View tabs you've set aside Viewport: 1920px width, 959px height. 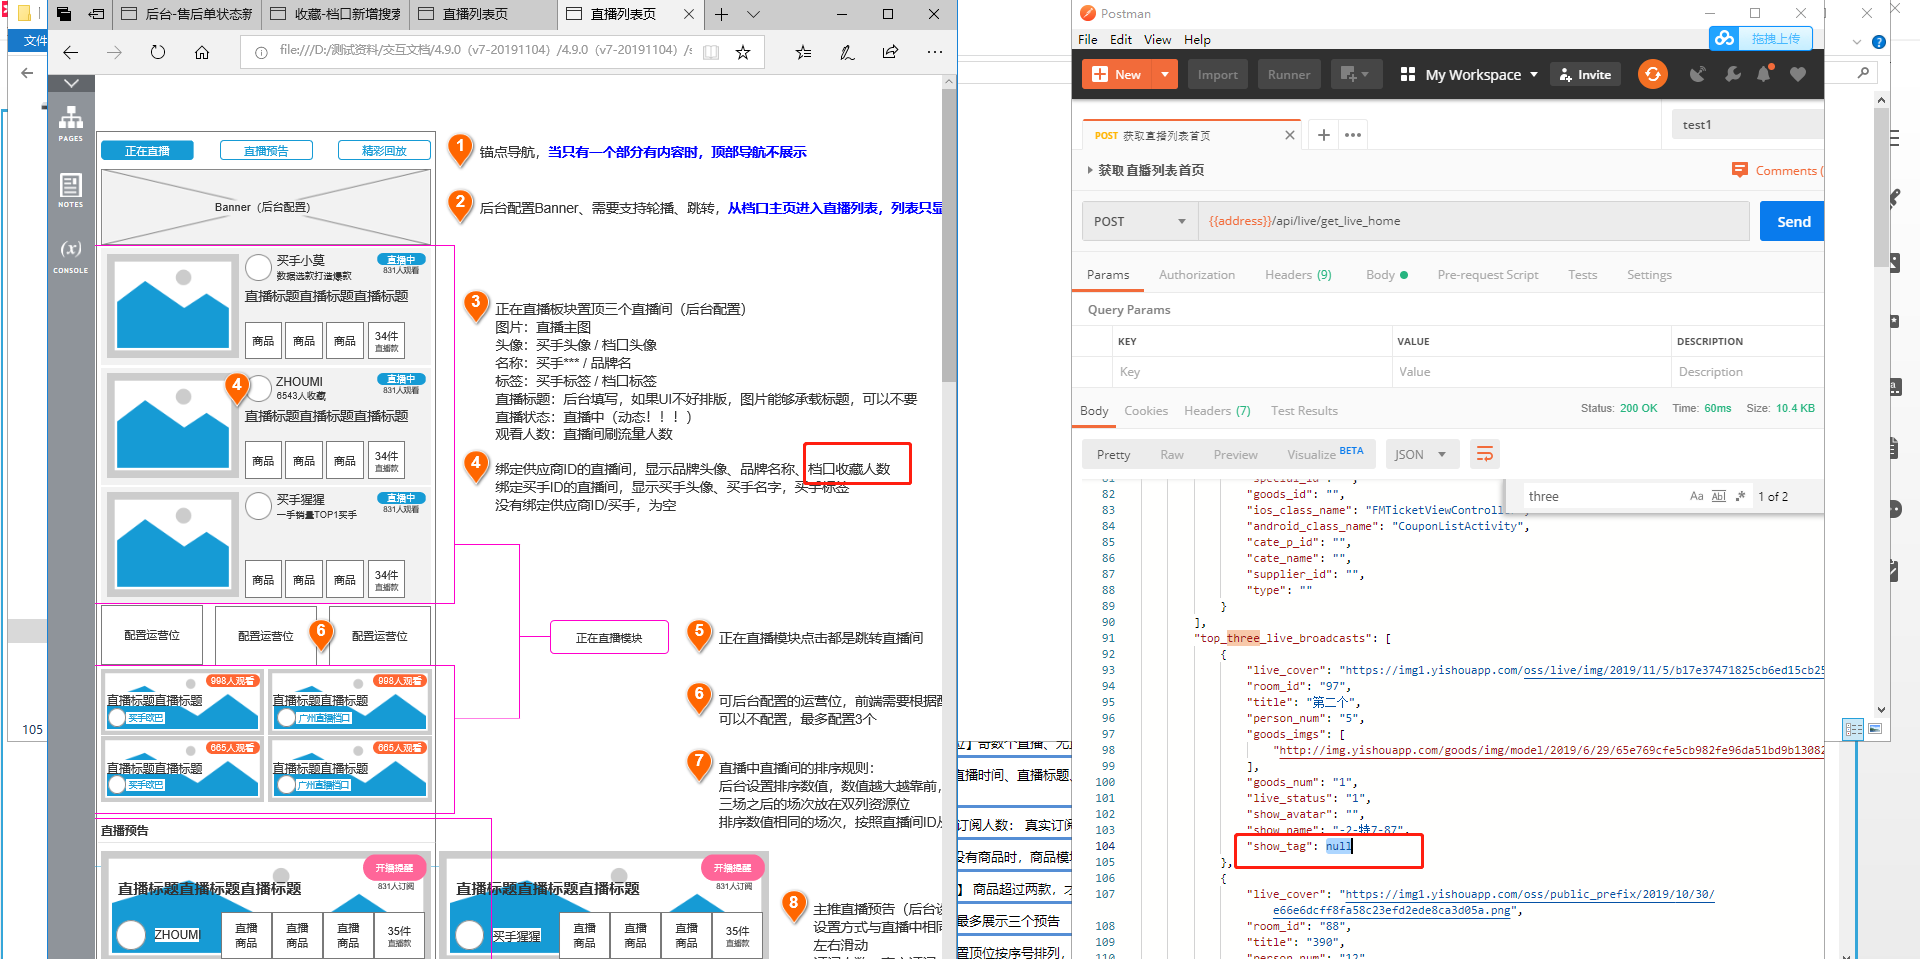[x=64, y=14]
